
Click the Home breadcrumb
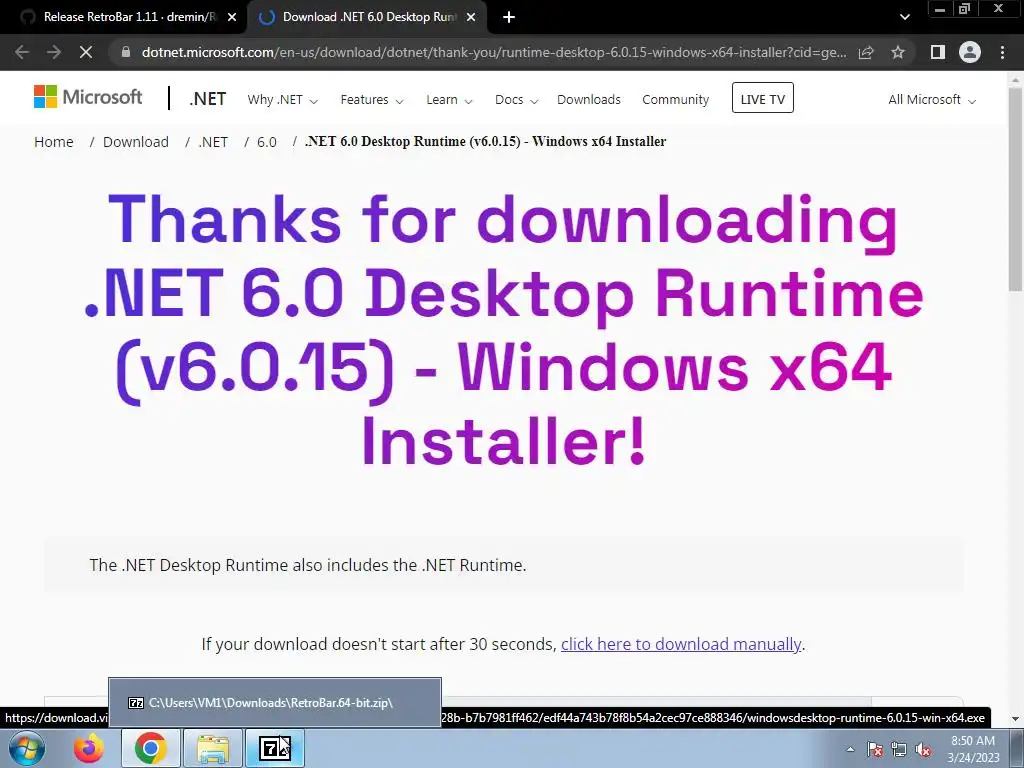click(x=54, y=142)
